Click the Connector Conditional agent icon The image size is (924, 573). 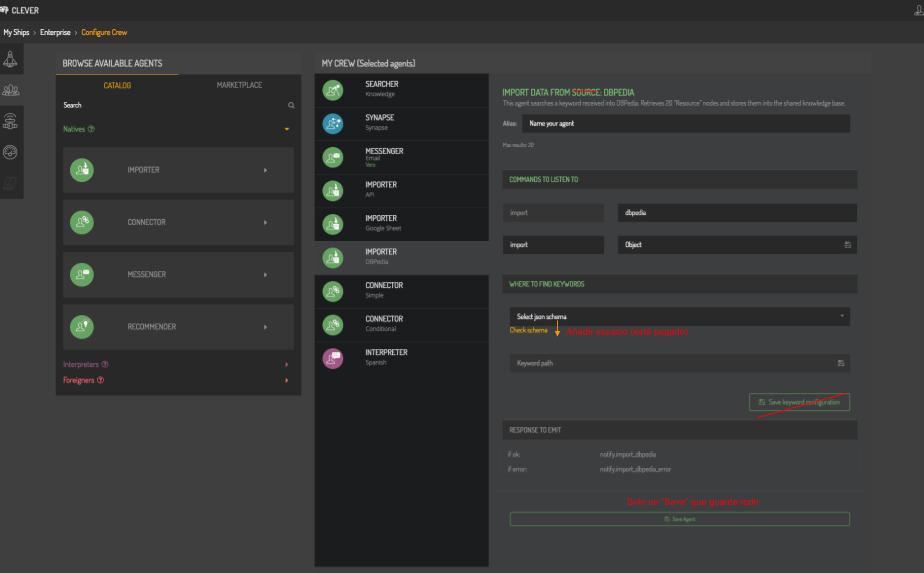pyautogui.click(x=333, y=323)
